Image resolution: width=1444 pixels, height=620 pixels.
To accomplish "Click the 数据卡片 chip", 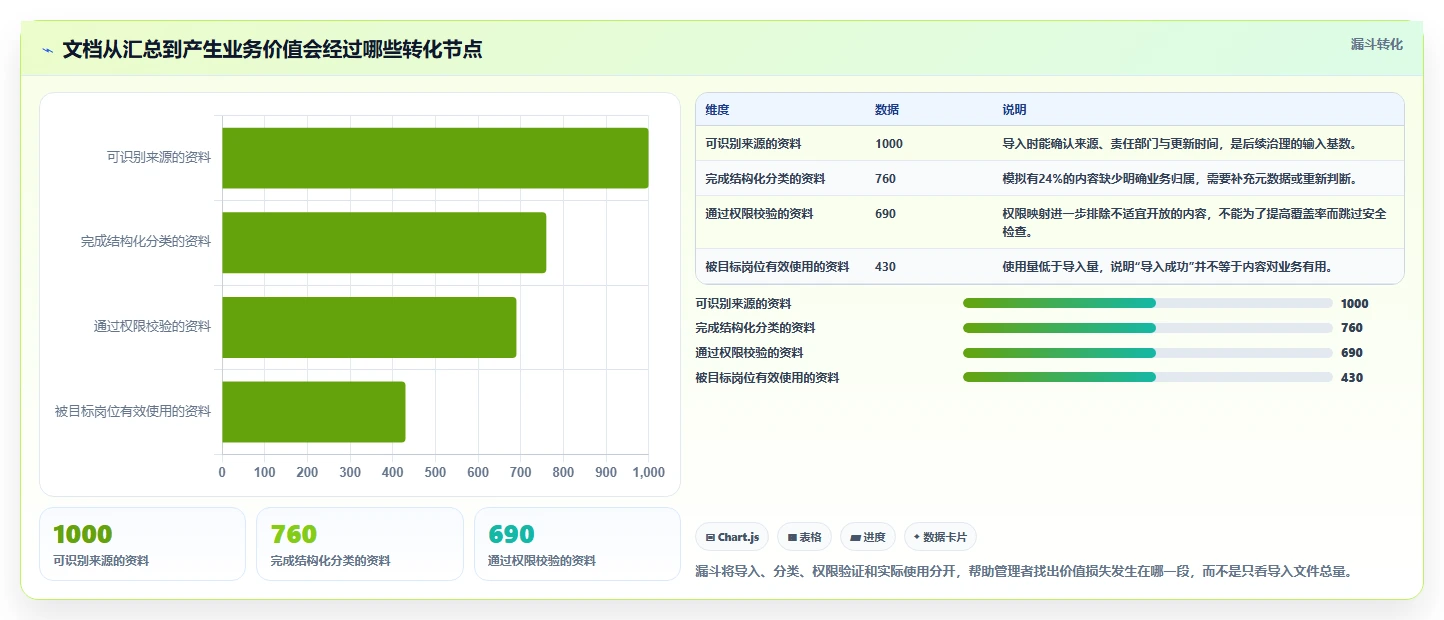I will (940, 537).
